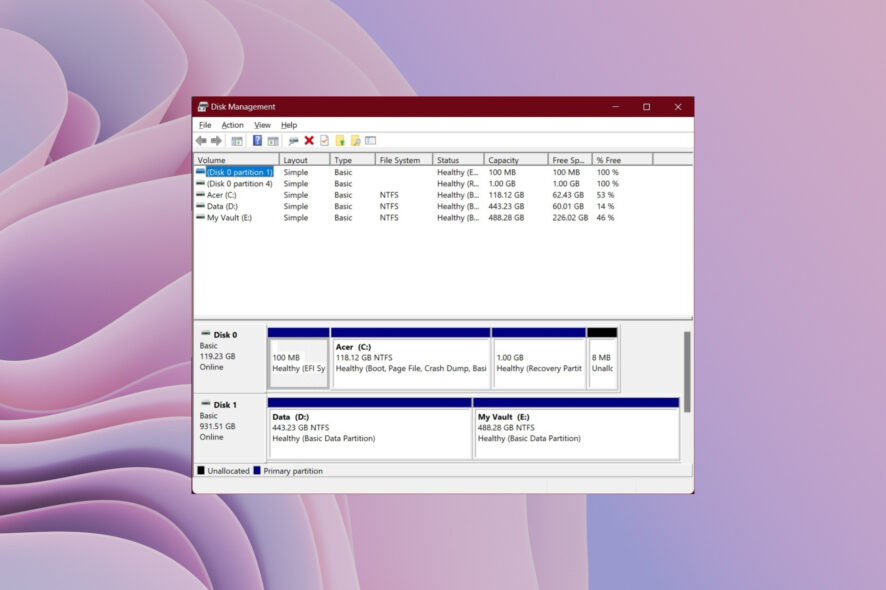Click drive icon beside Acer (C:) row

[x=201, y=195]
